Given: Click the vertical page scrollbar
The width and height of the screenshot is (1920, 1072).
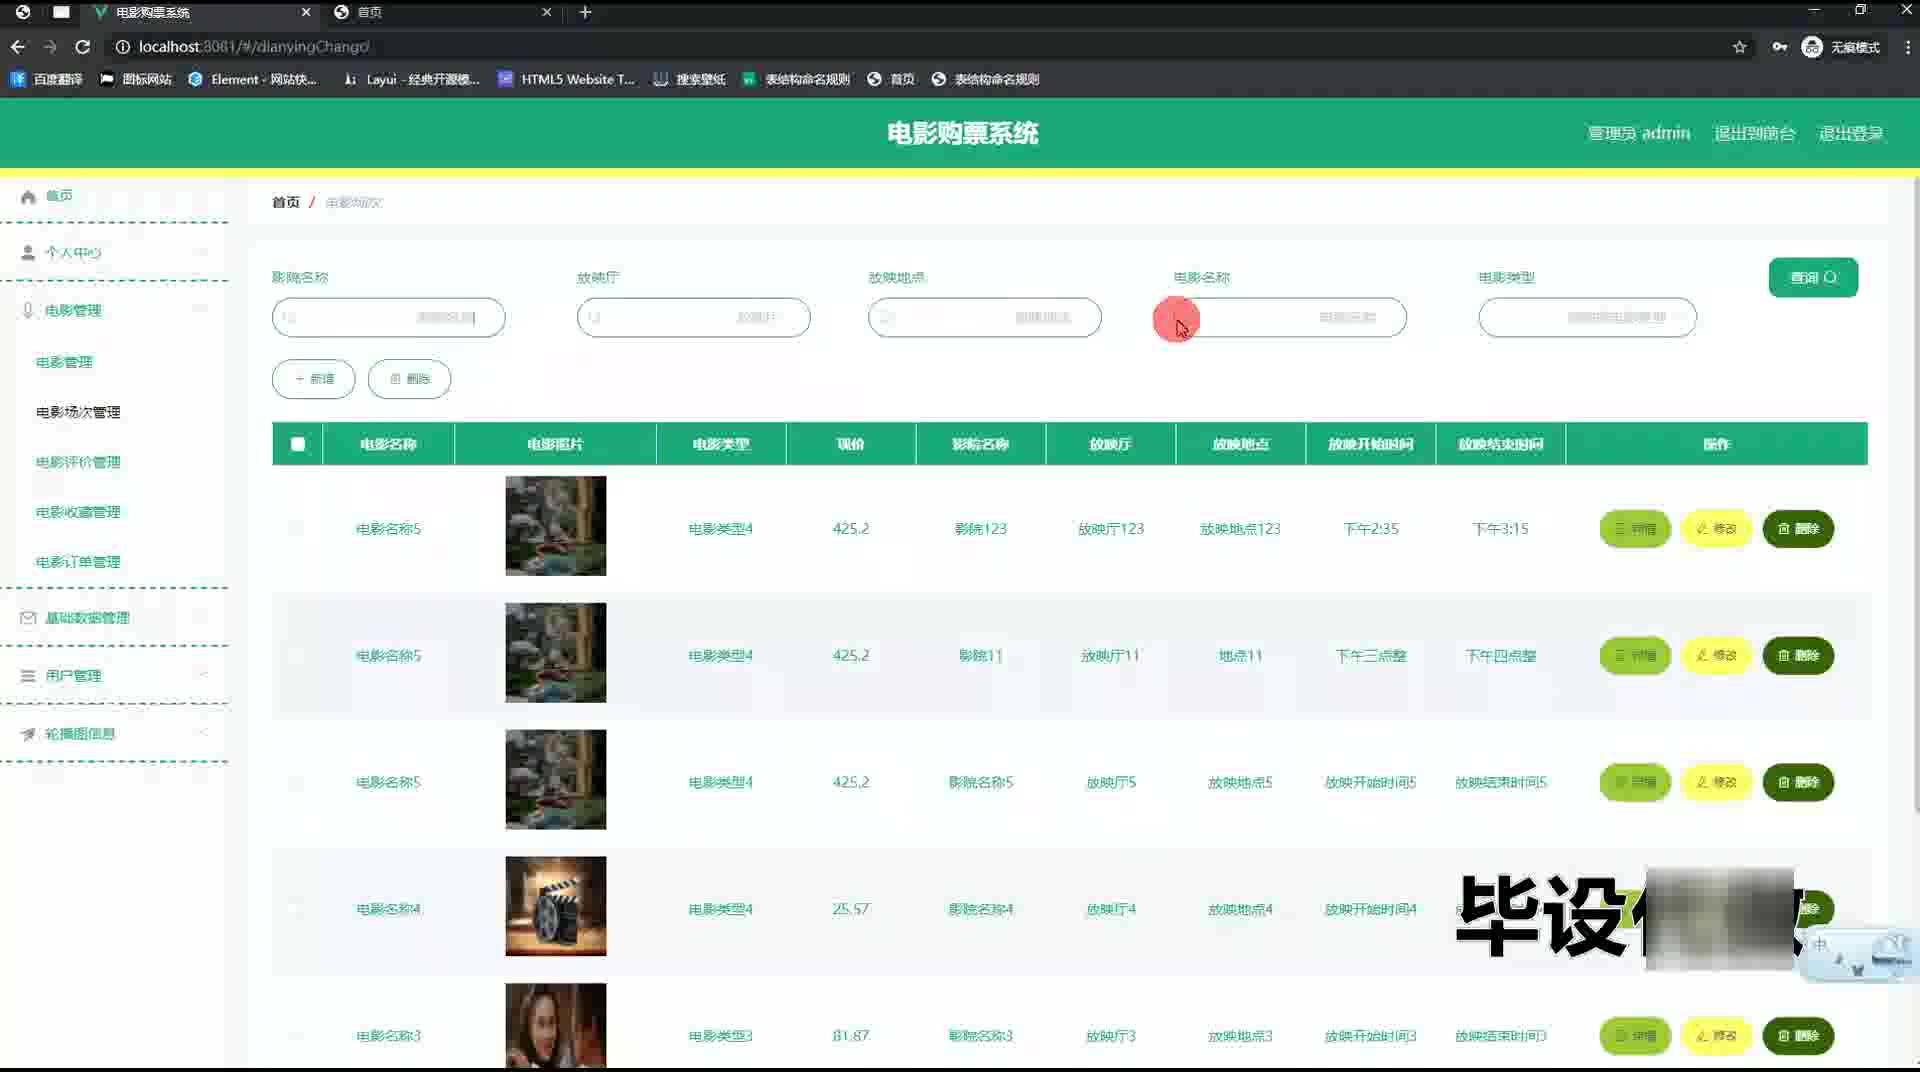Looking at the screenshot, I should tap(1915, 495).
